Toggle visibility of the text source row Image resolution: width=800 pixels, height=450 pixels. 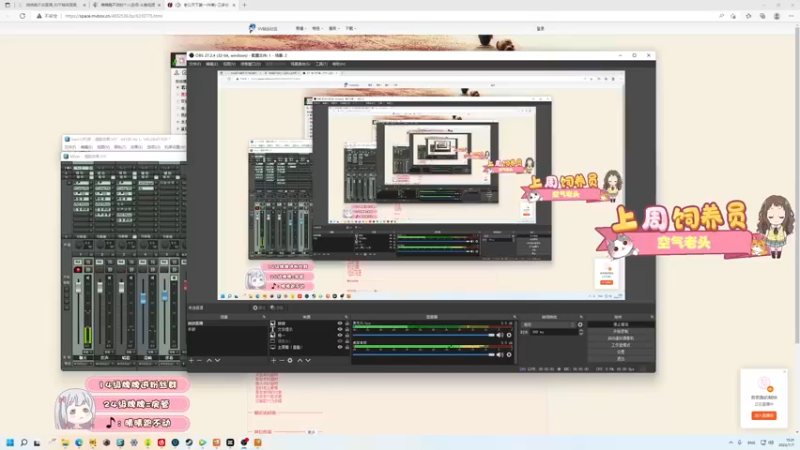[x=340, y=329]
